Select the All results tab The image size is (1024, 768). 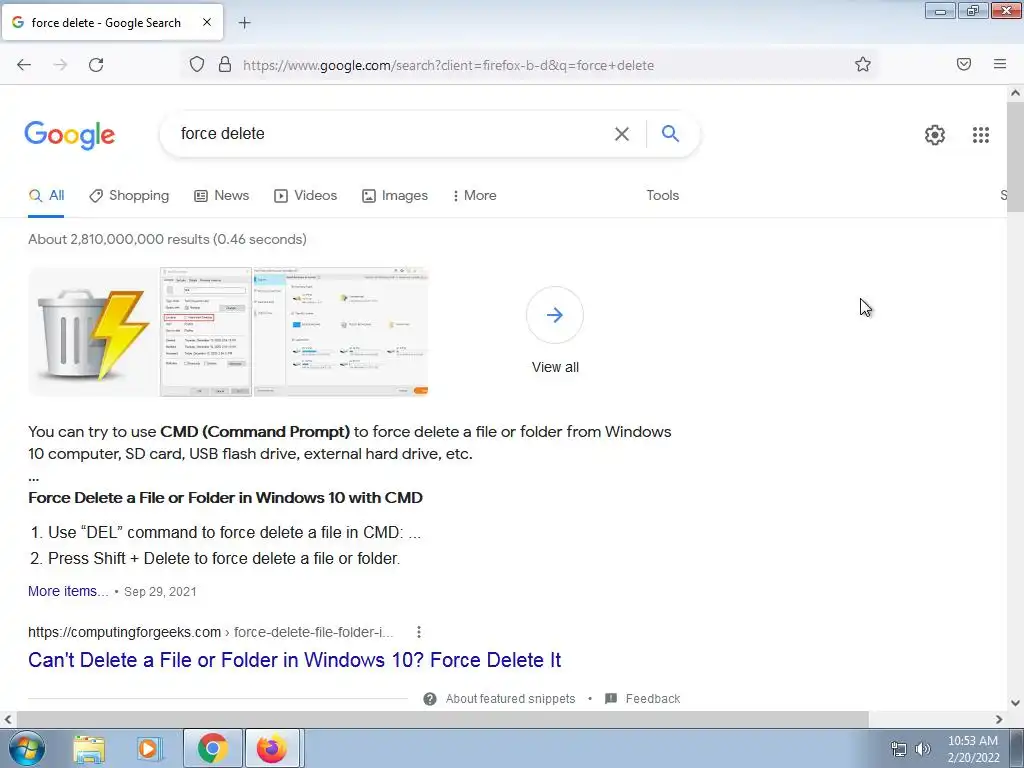46,196
